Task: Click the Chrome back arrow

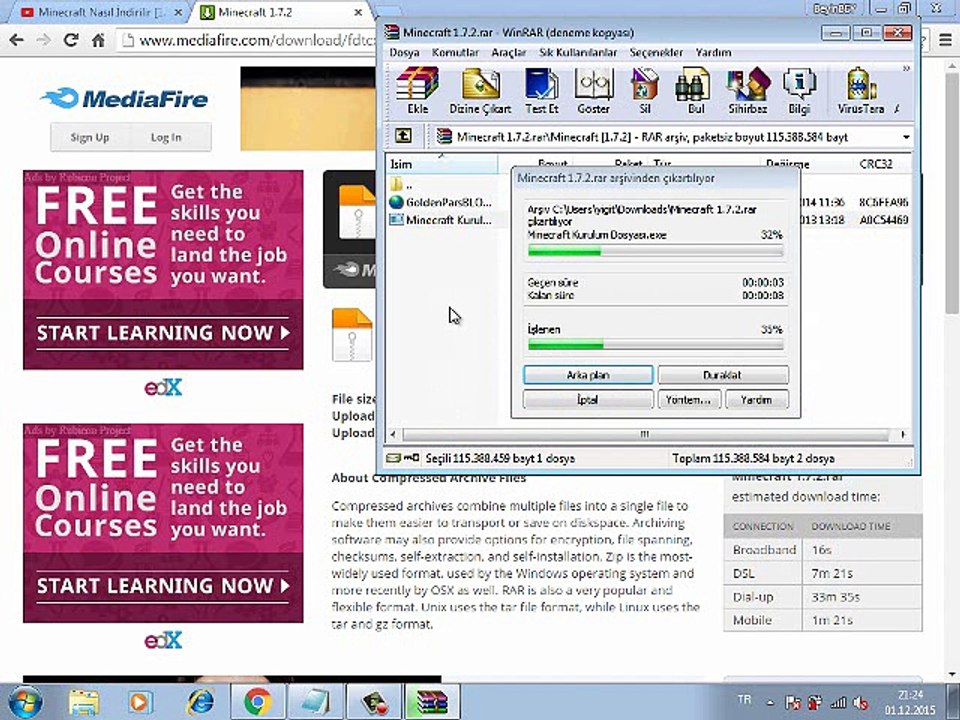Action: (17, 40)
